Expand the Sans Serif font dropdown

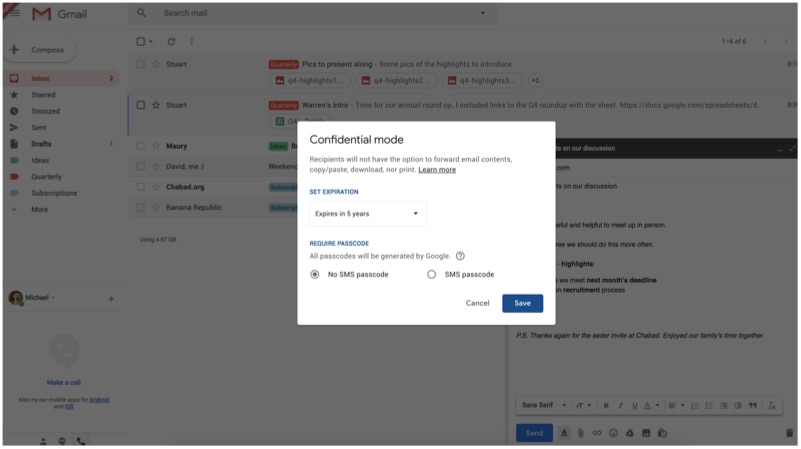click(x=544, y=405)
